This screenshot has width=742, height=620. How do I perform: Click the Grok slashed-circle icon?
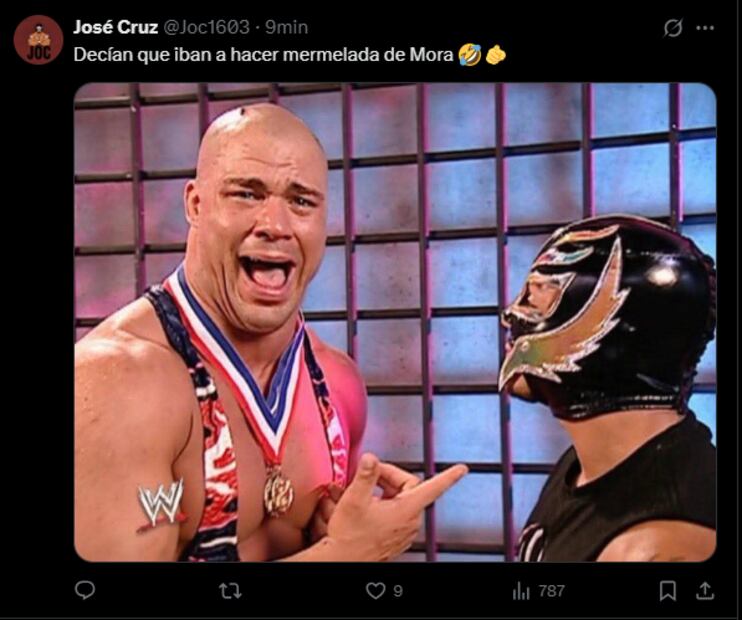672,28
